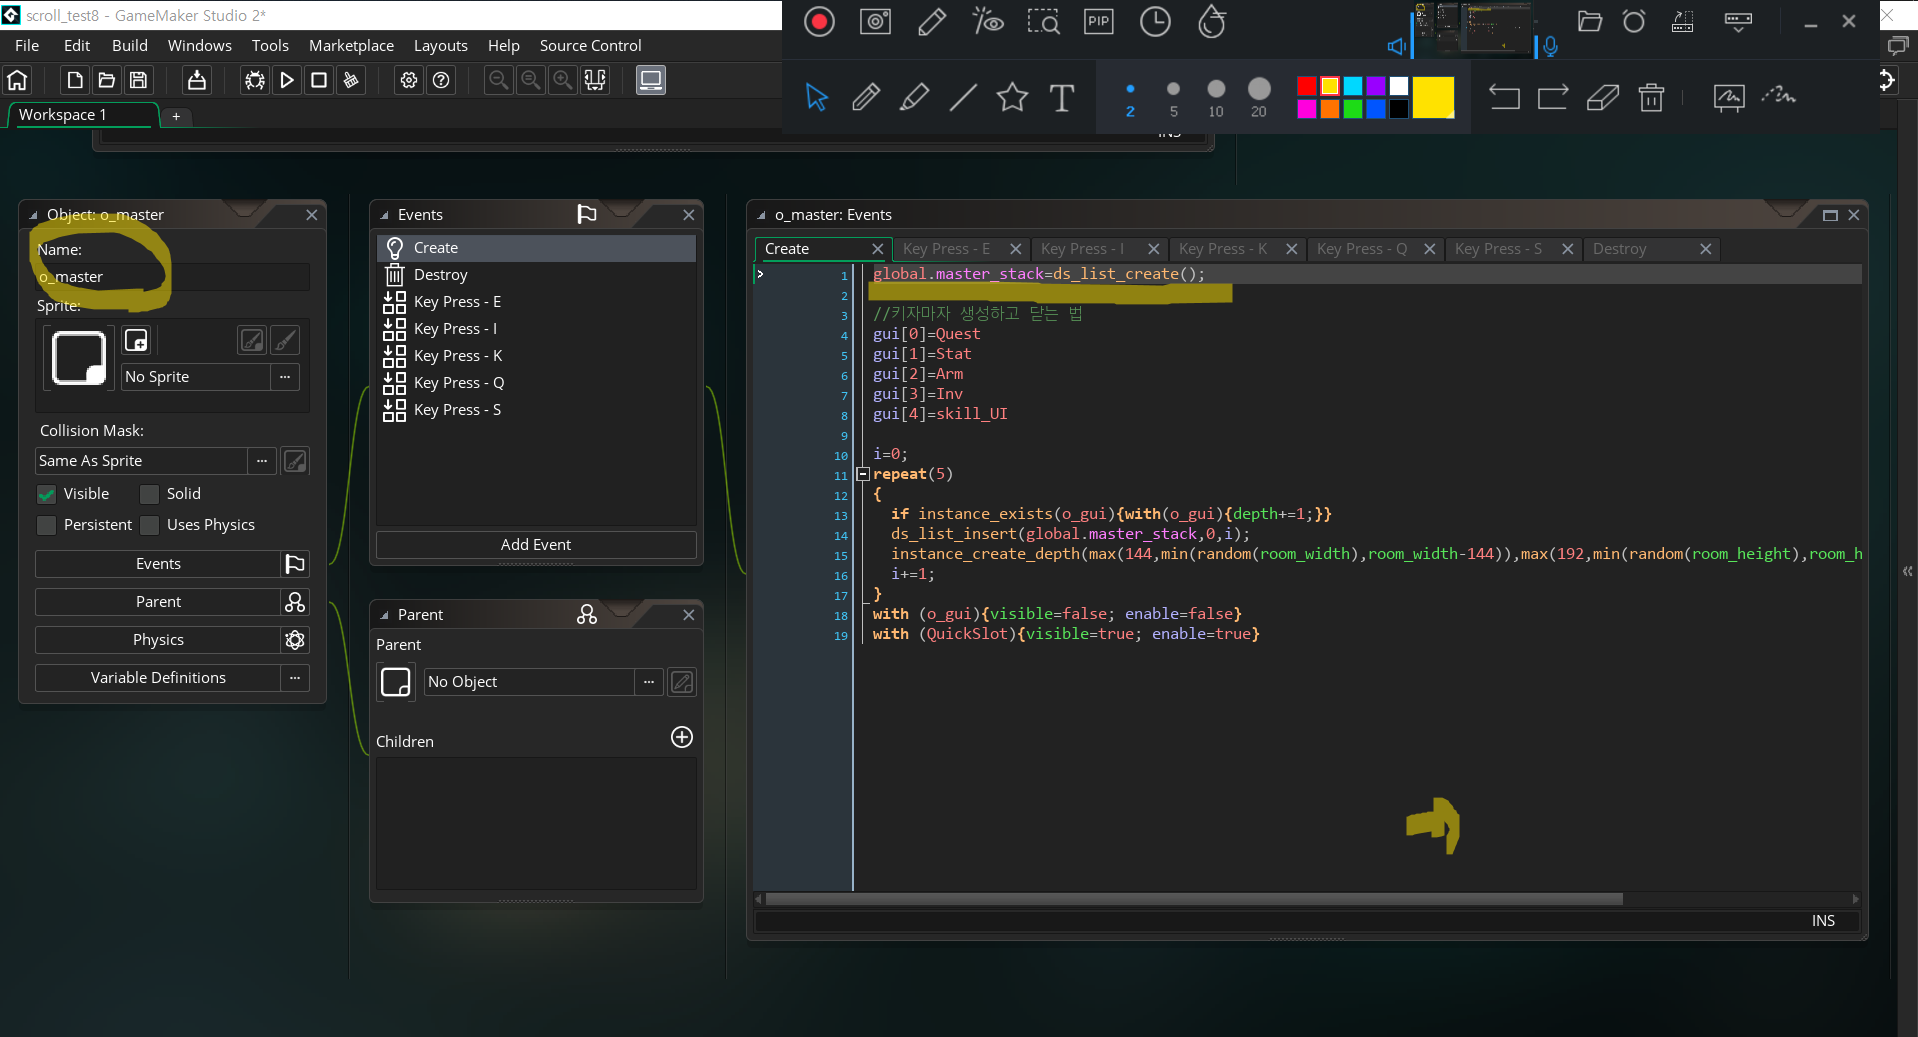The height and width of the screenshot is (1037, 1918).
Task: Click the zoom out magnifier icon
Action: tap(498, 80)
